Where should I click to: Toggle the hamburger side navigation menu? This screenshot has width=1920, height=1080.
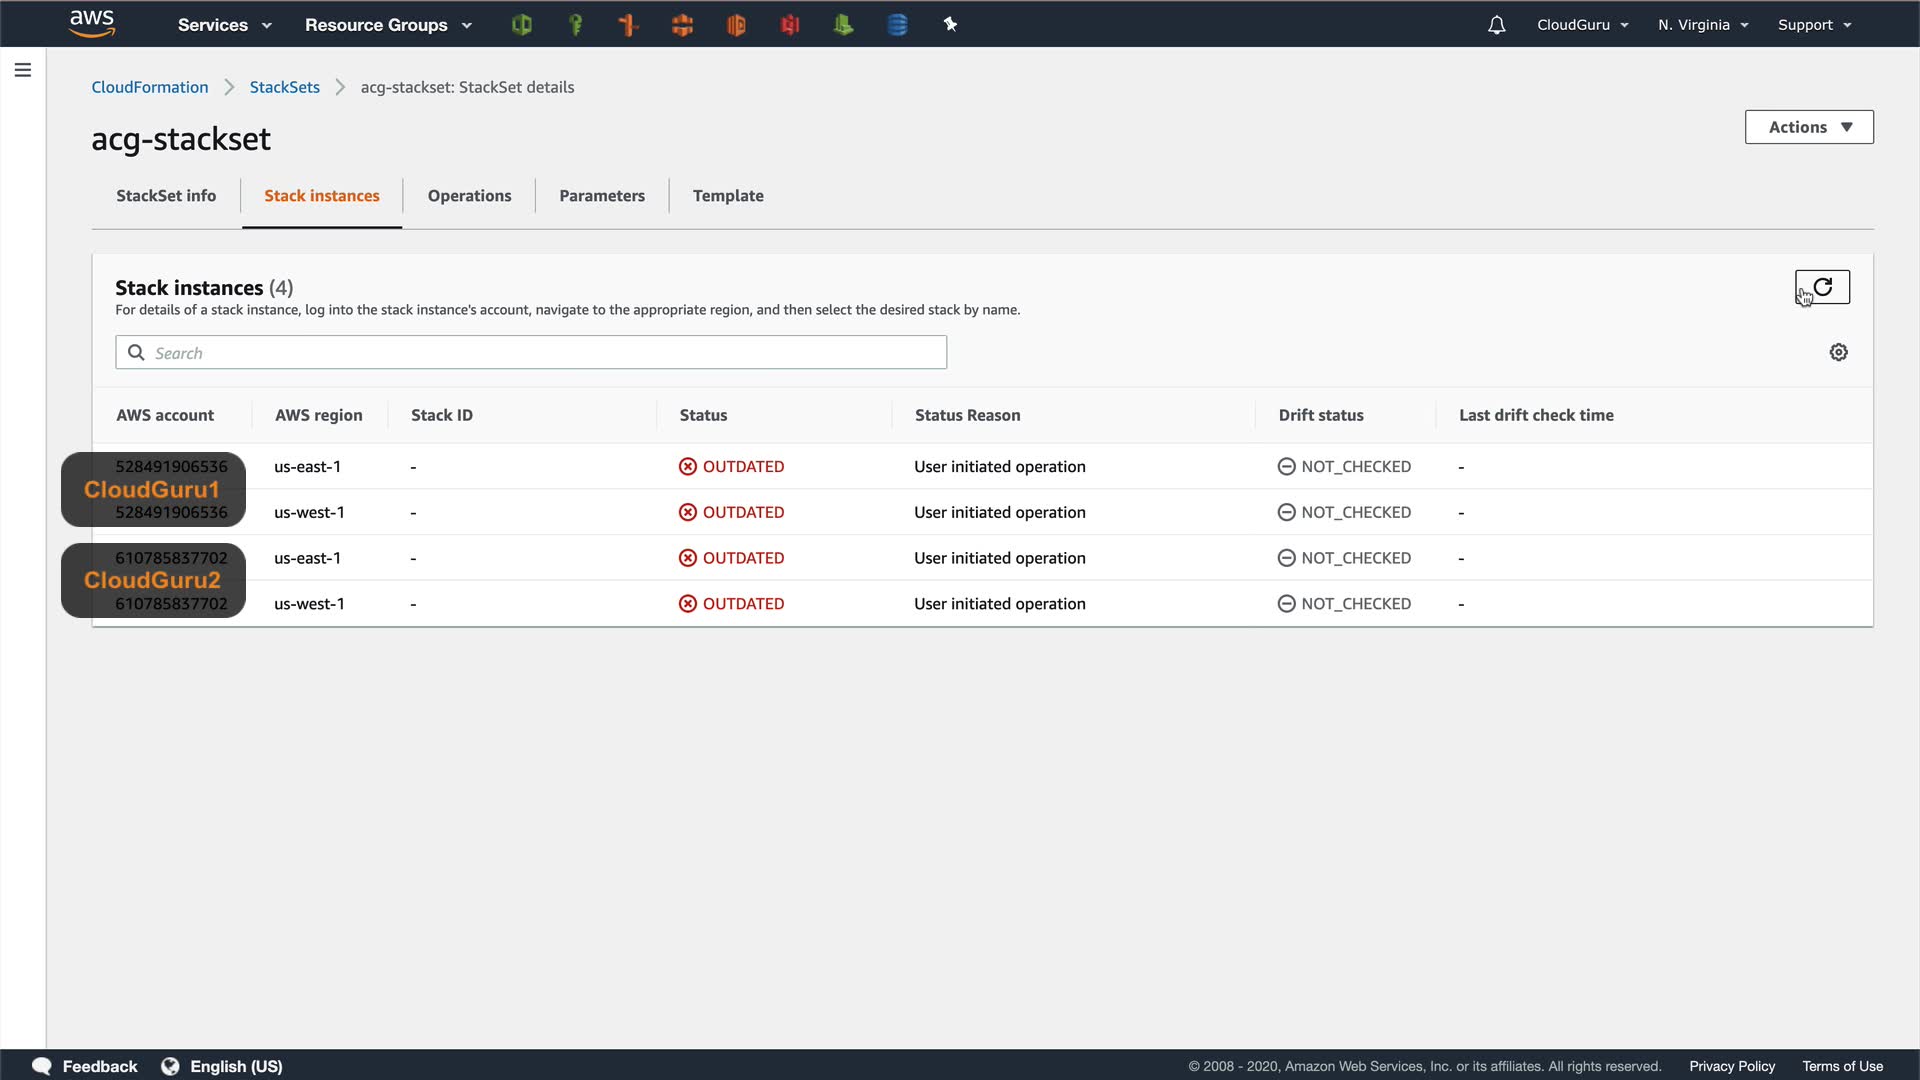tap(23, 70)
